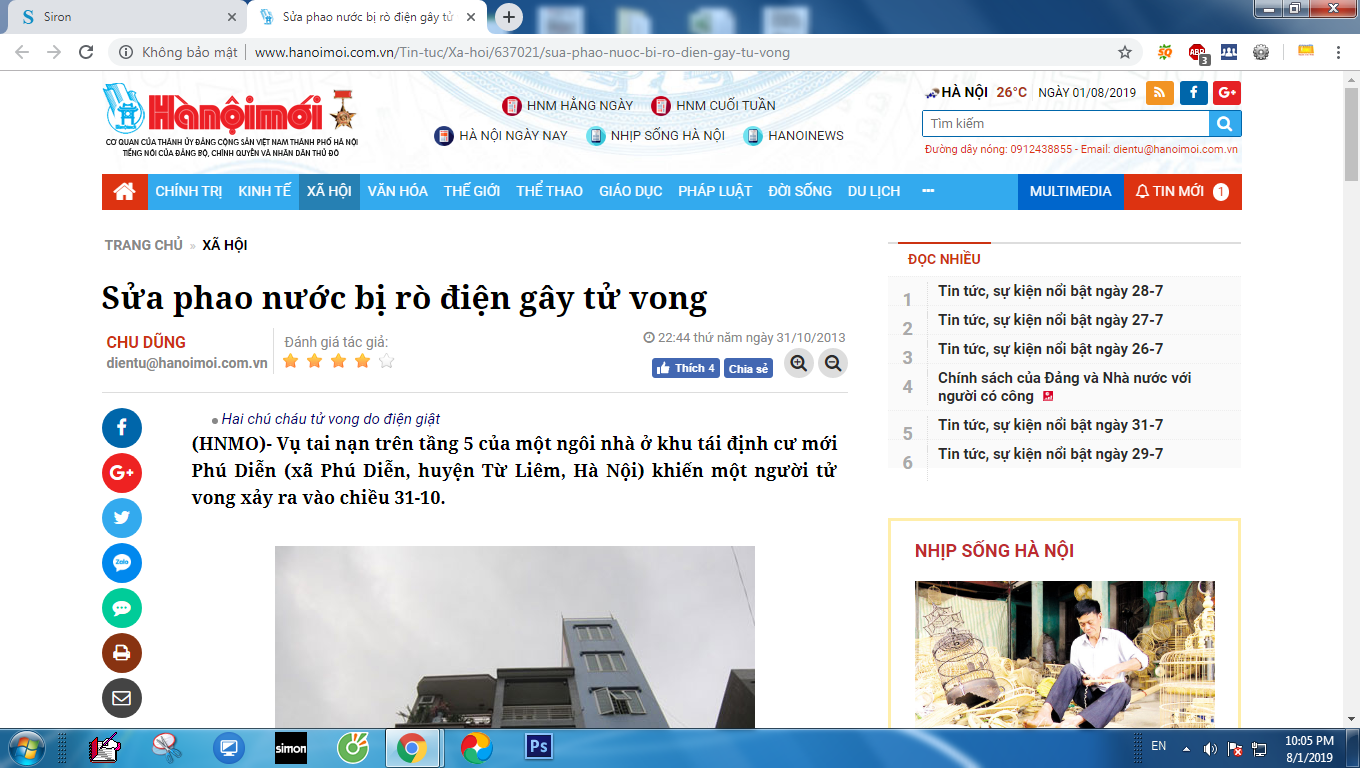
Task: Open the ĐỜI SỐNG menu section
Action: pyautogui.click(x=800, y=191)
